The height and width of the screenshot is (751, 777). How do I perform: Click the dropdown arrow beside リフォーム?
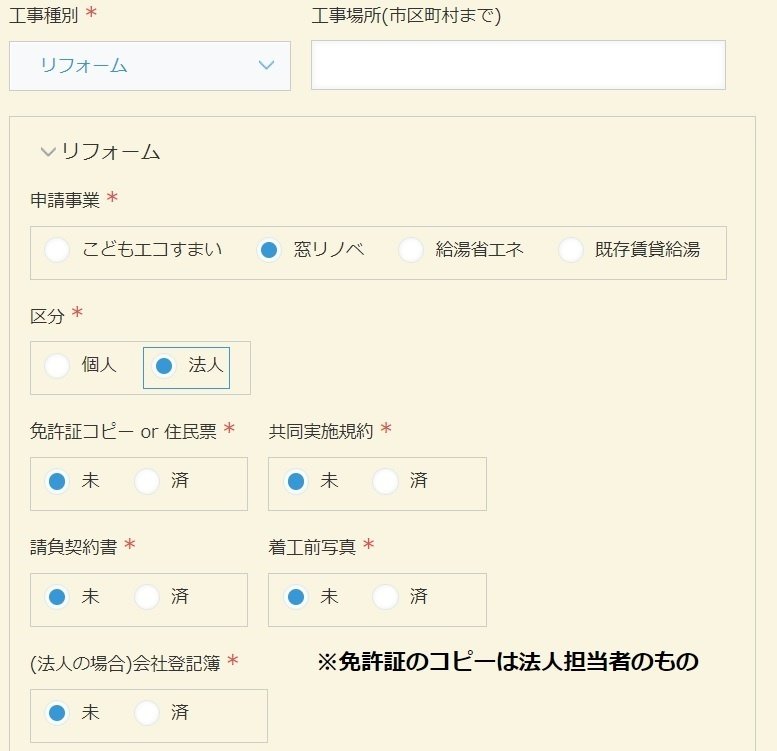pyautogui.click(x=267, y=65)
